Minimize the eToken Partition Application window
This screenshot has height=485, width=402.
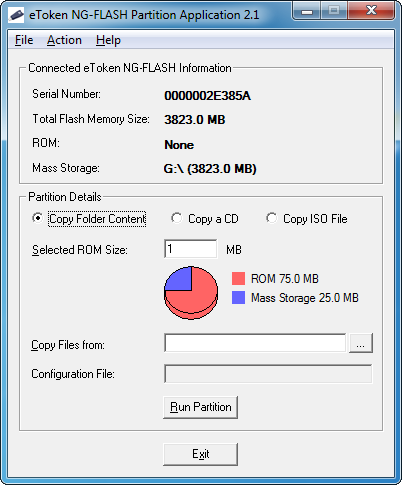307,12
